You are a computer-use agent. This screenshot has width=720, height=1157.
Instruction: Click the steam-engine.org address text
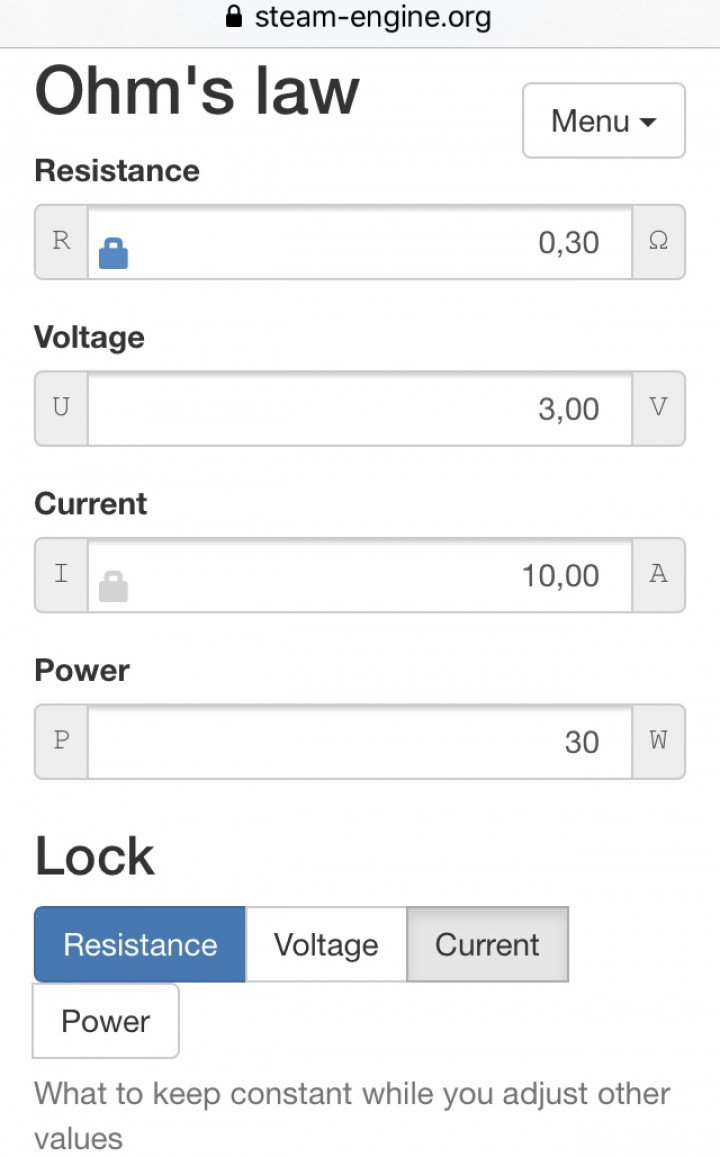coord(373,16)
